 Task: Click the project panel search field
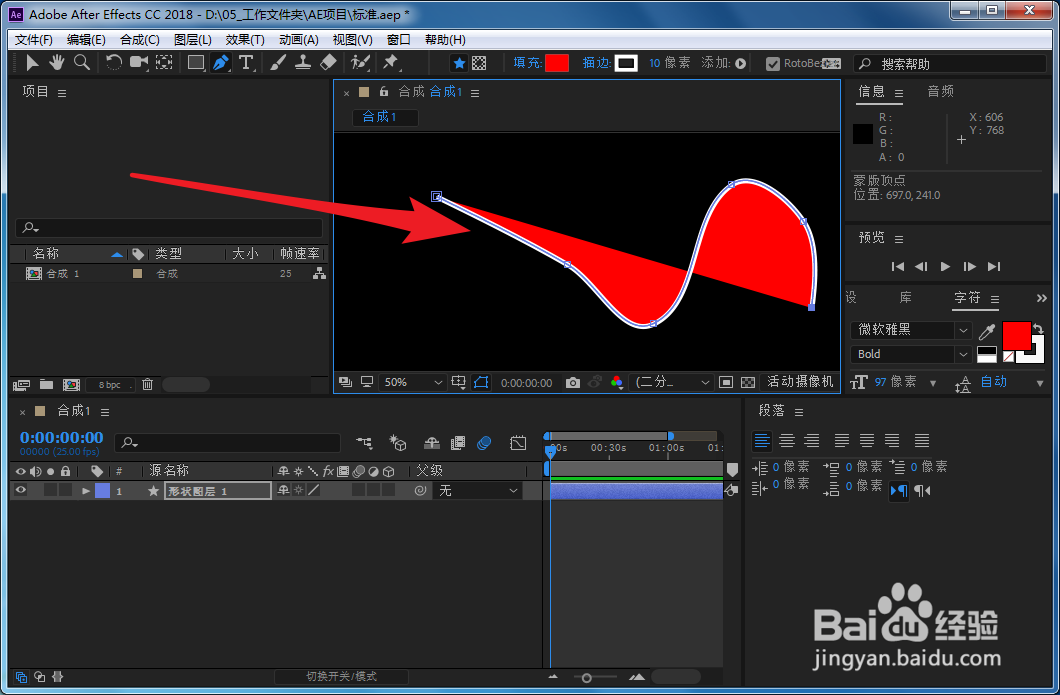[169, 228]
